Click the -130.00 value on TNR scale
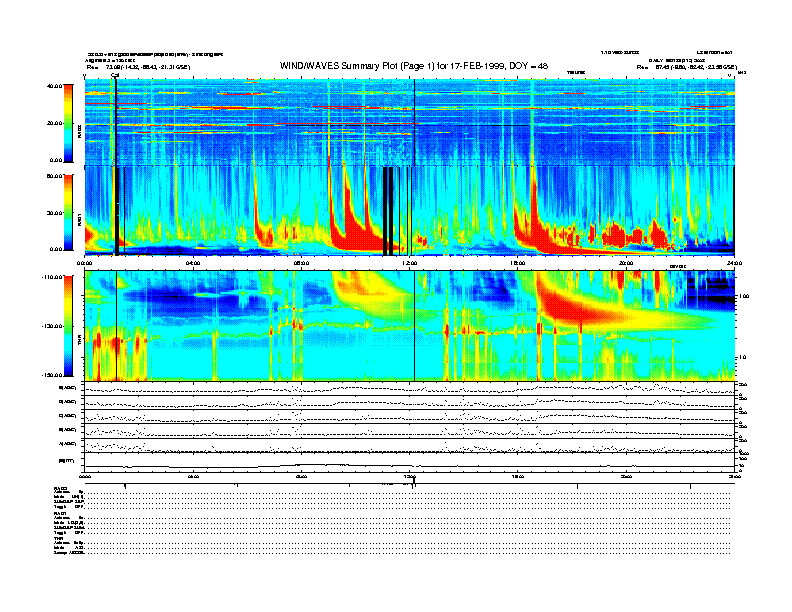 pos(52,326)
